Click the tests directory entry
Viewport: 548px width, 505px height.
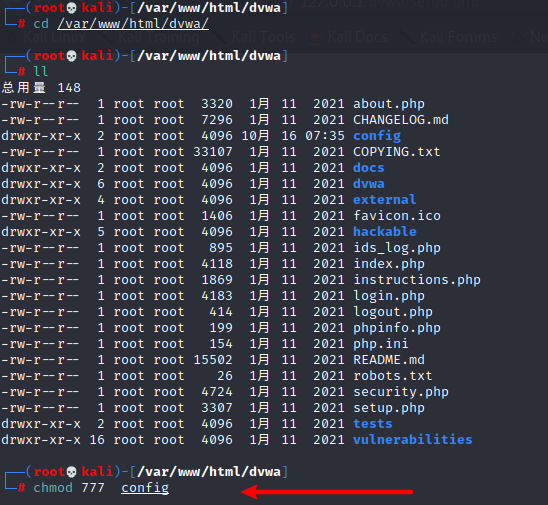click(373, 424)
